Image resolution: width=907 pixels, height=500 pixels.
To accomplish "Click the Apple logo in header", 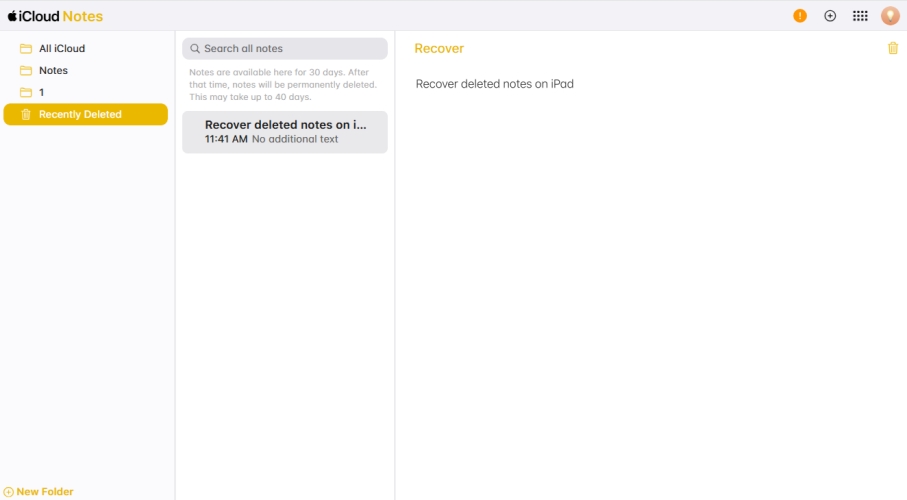I will click(x=12, y=16).
